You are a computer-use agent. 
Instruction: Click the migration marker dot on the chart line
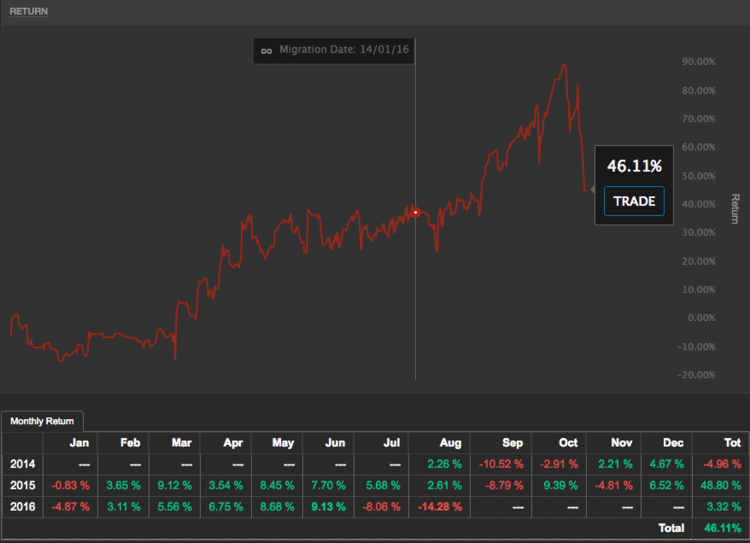(x=416, y=212)
